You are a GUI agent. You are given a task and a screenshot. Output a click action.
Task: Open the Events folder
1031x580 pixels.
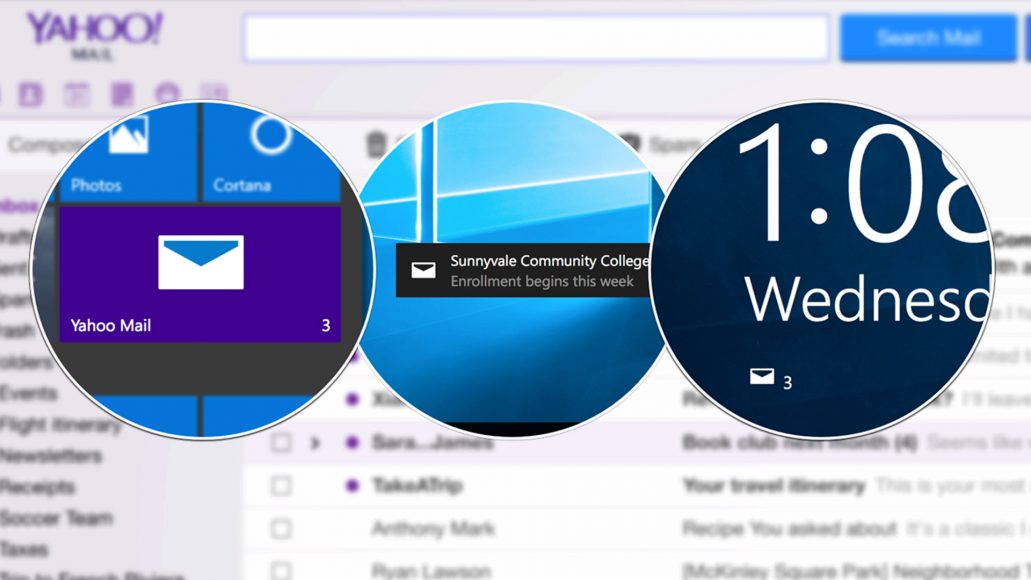28,393
